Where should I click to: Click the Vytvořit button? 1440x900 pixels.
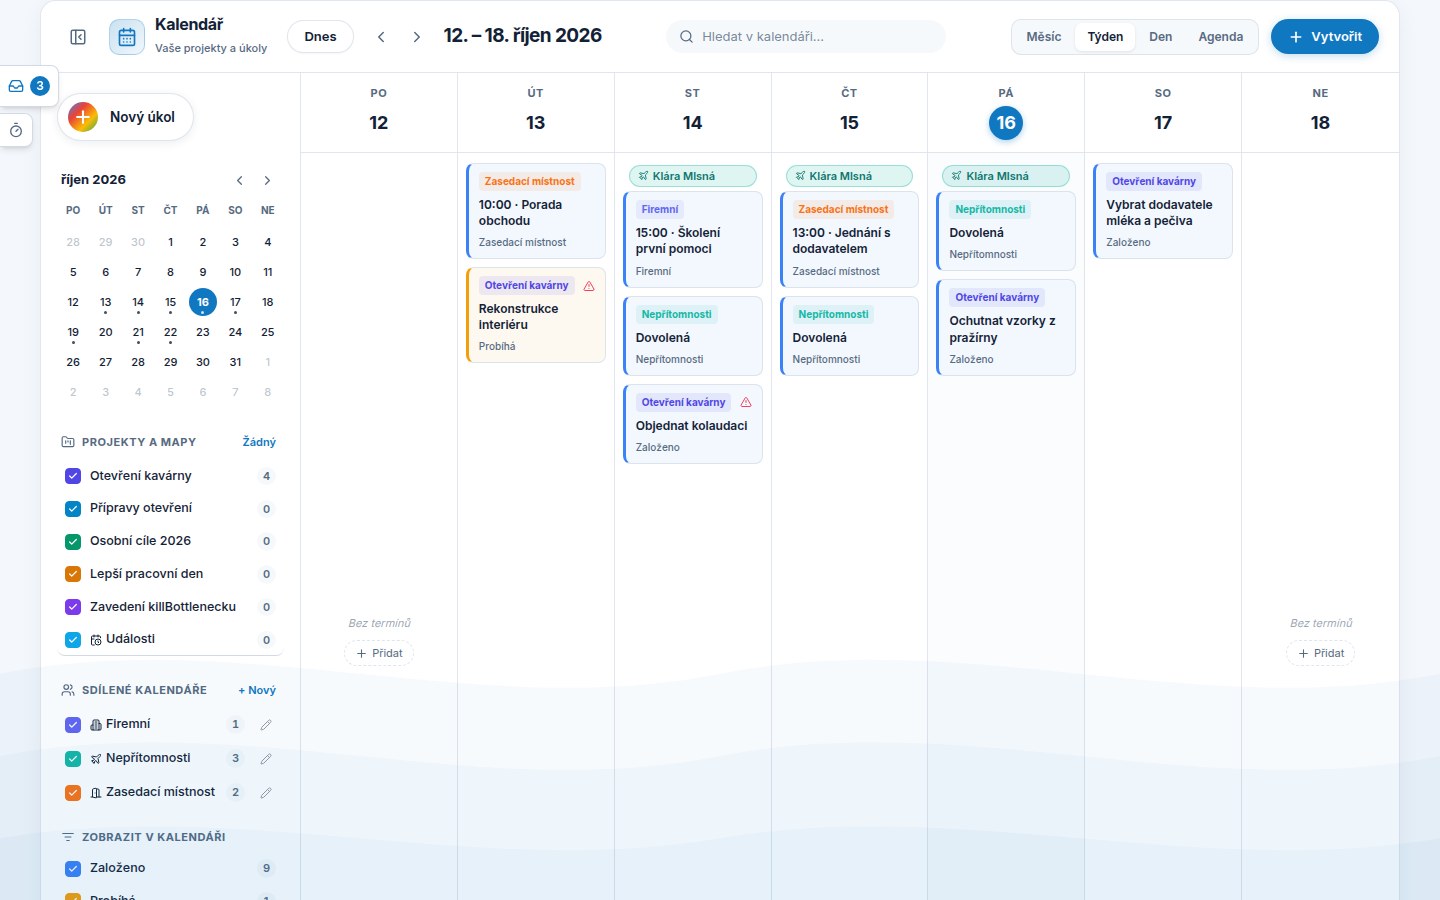pos(1325,37)
